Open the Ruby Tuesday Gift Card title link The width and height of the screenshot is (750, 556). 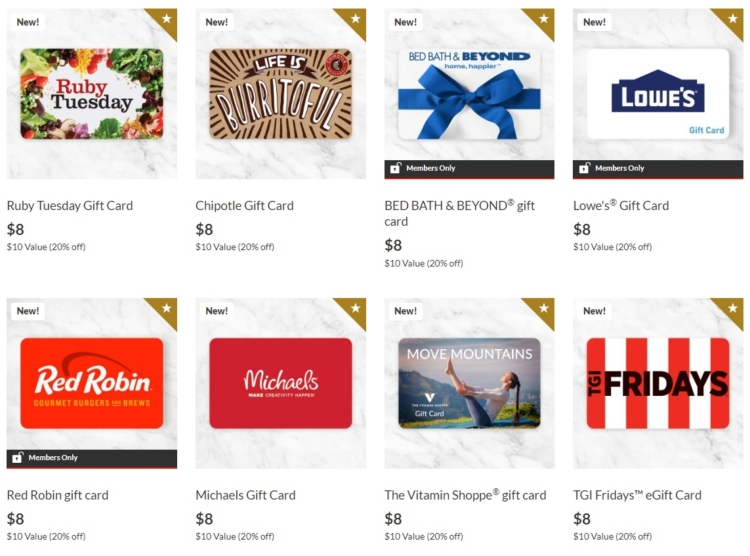(x=70, y=206)
